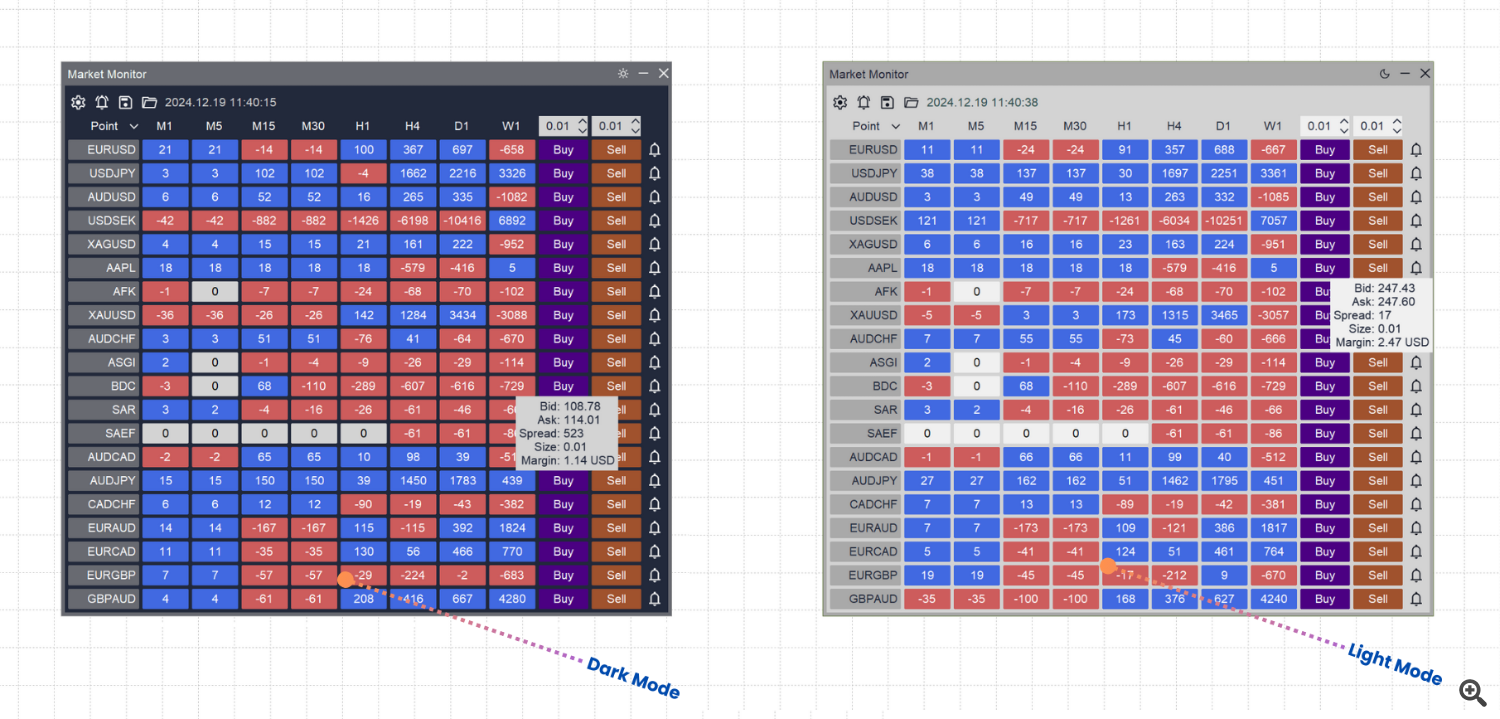Click timestamp 2024.12.19 11:40:38 in light window
This screenshot has width=1500, height=719.
982,102
